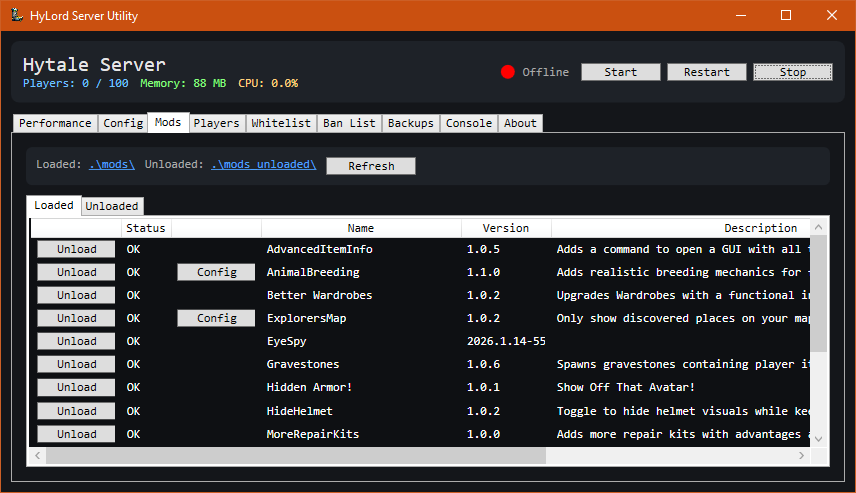Click the AdvancedItemInfo name cell
This screenshot has width=856, height=493.
pos(361,249)
